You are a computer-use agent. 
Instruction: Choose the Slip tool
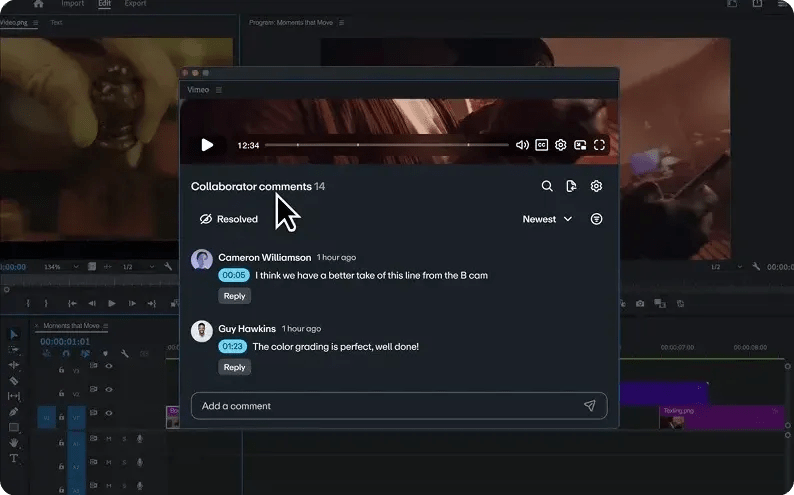pos(14,396)
